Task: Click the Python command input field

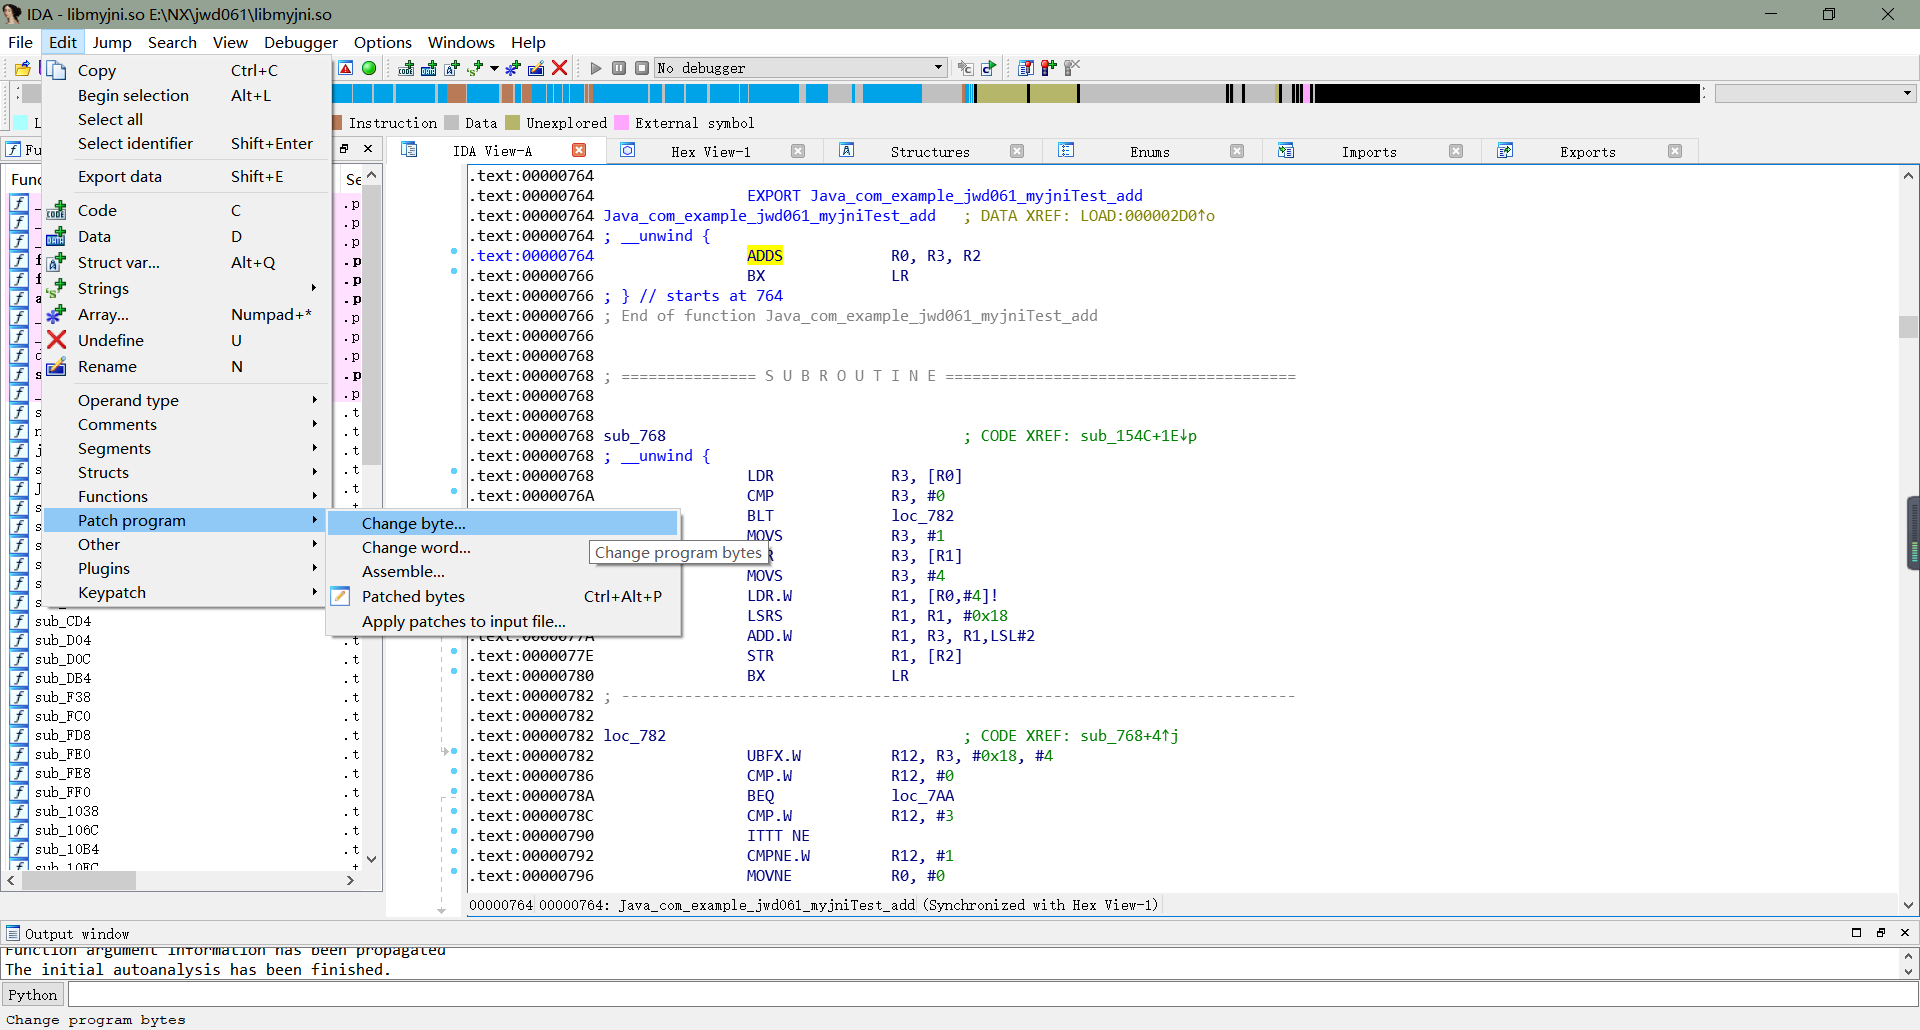Action: click(990, 995)
